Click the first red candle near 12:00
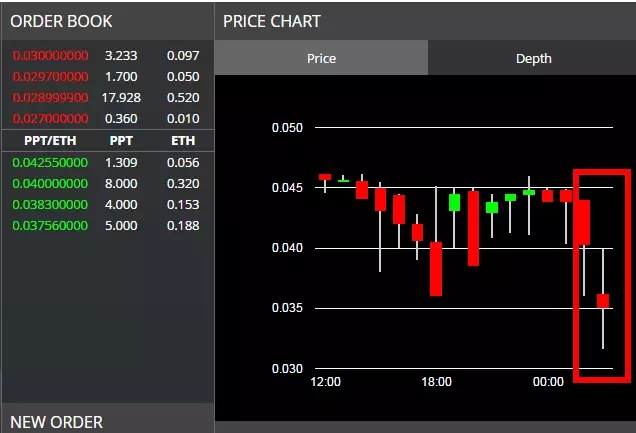The width and height of the screenshot is (636, 433). tap(325, 177)
